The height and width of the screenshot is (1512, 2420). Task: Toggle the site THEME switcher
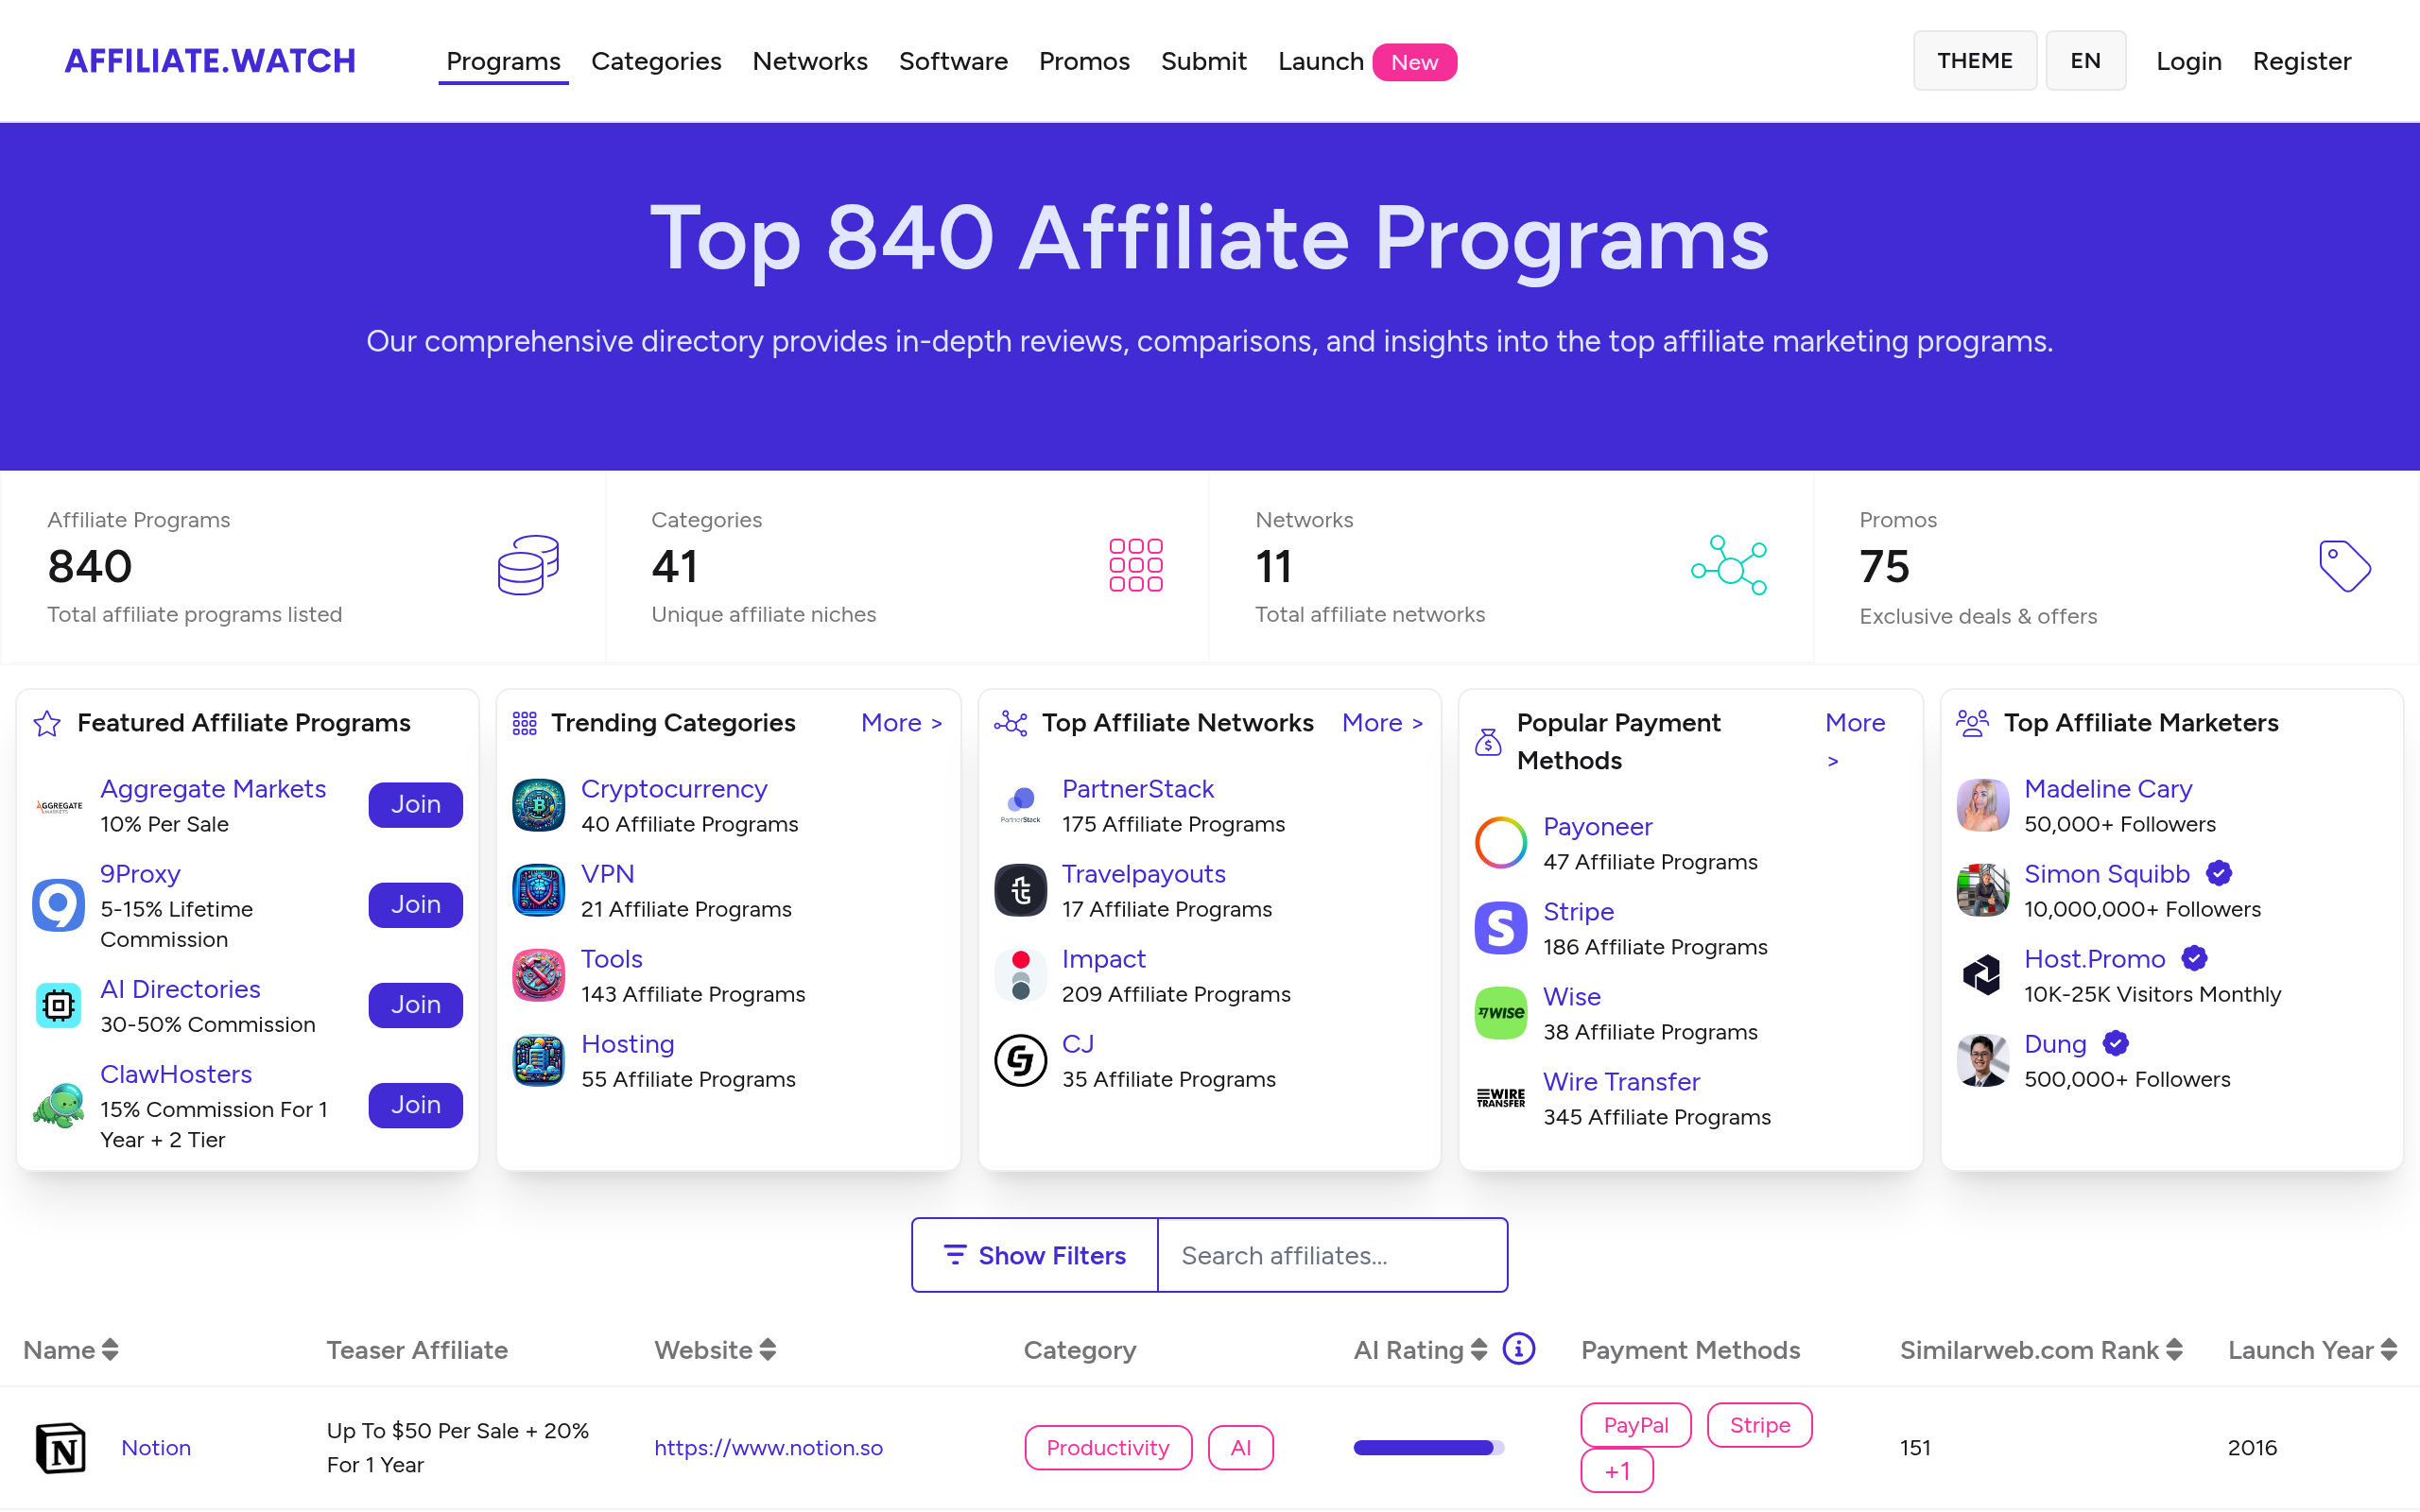coord(1973,60)
